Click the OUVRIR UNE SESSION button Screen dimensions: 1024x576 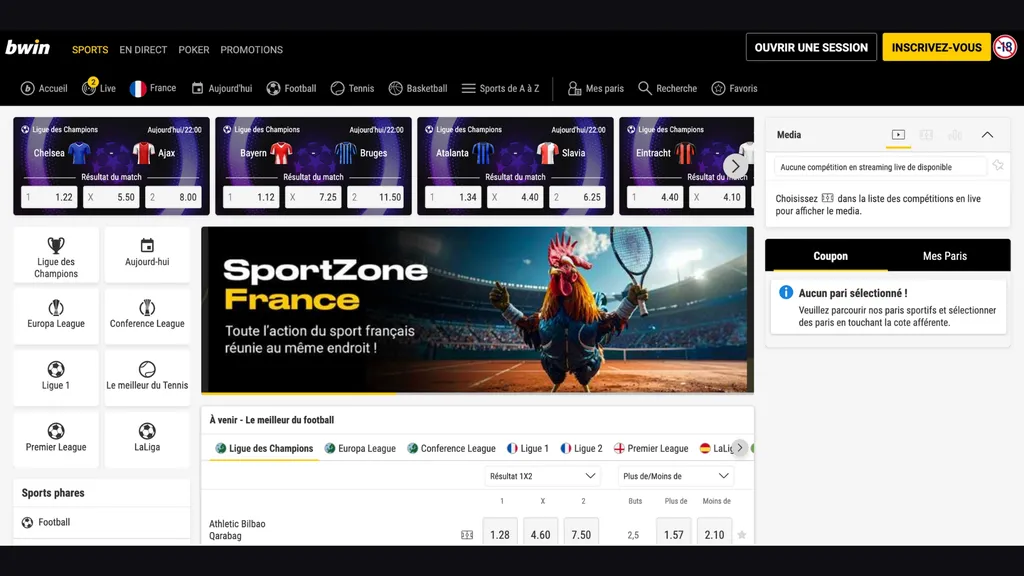point(811,47)
